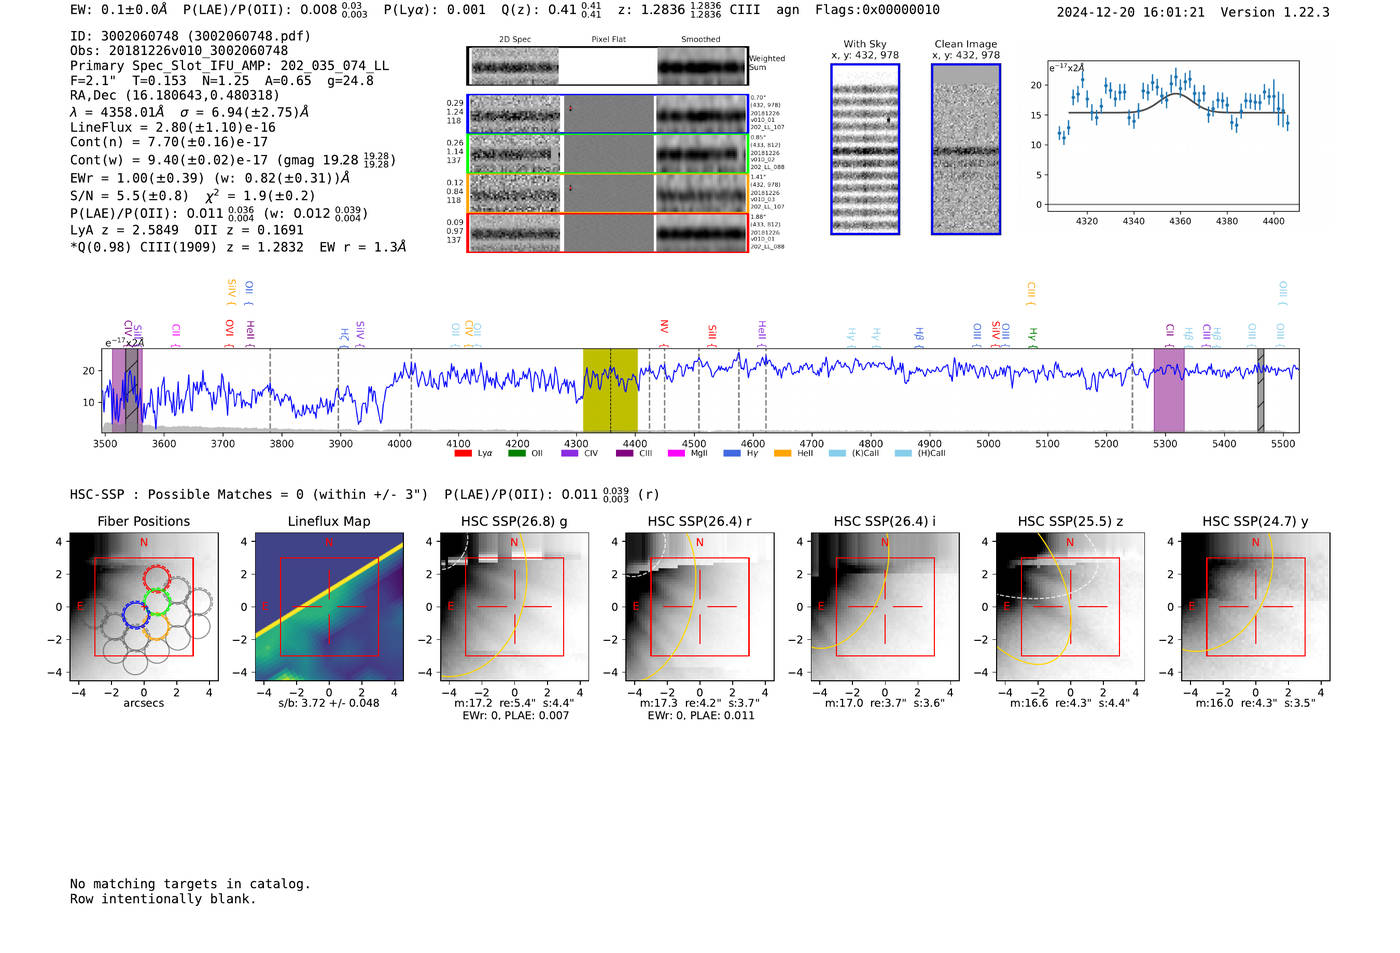Click the header z: 1.2836 value
1400x953 pixels.
(x=670, y=10)
